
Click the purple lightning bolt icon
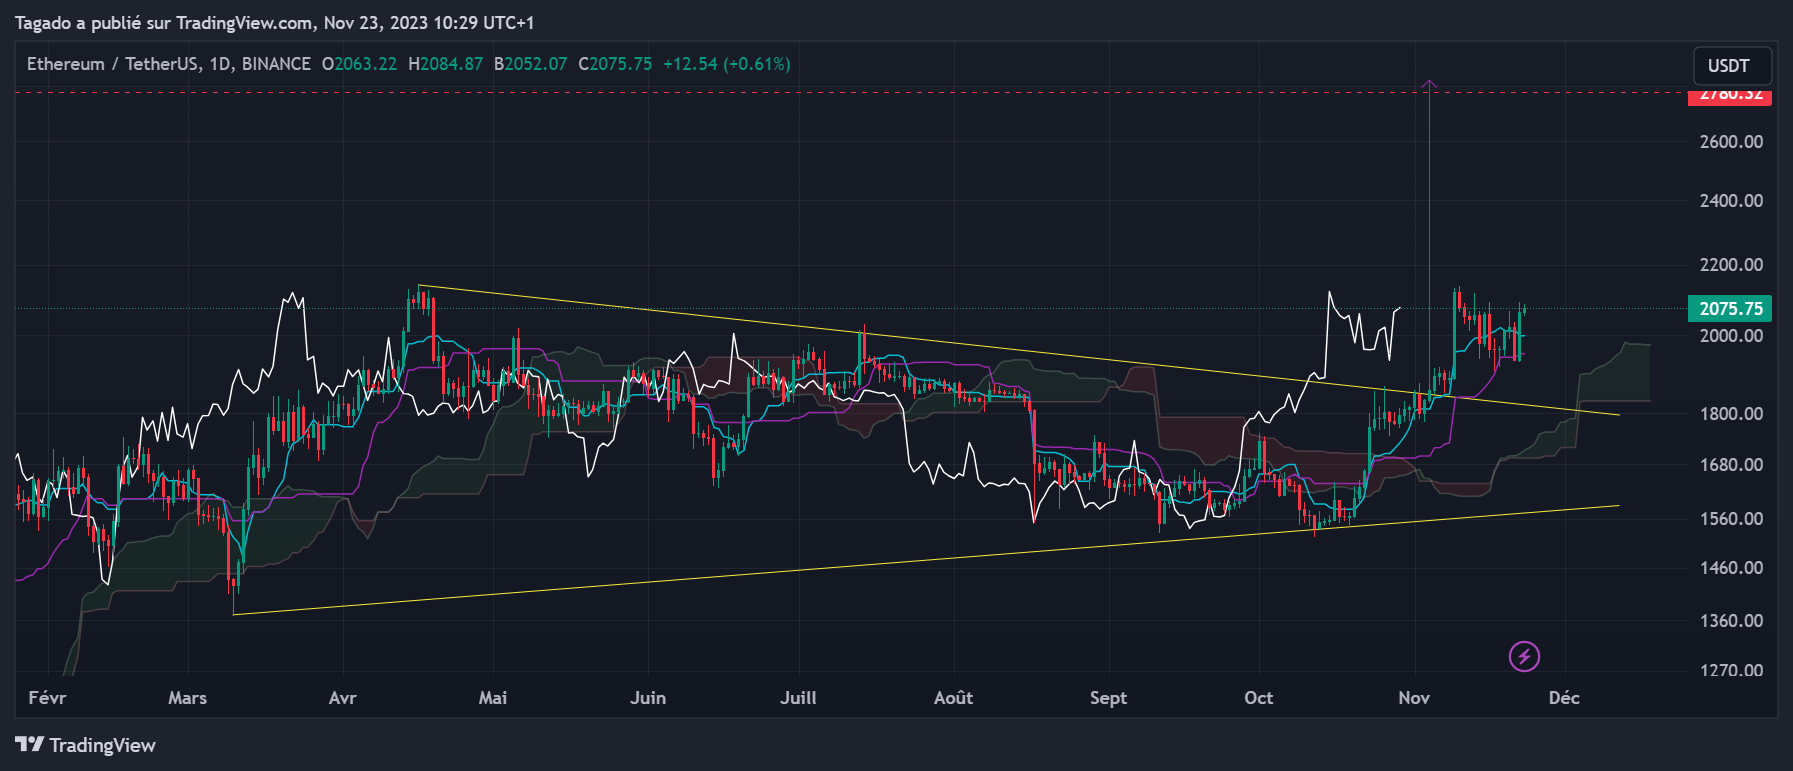tap(1524, 657)
